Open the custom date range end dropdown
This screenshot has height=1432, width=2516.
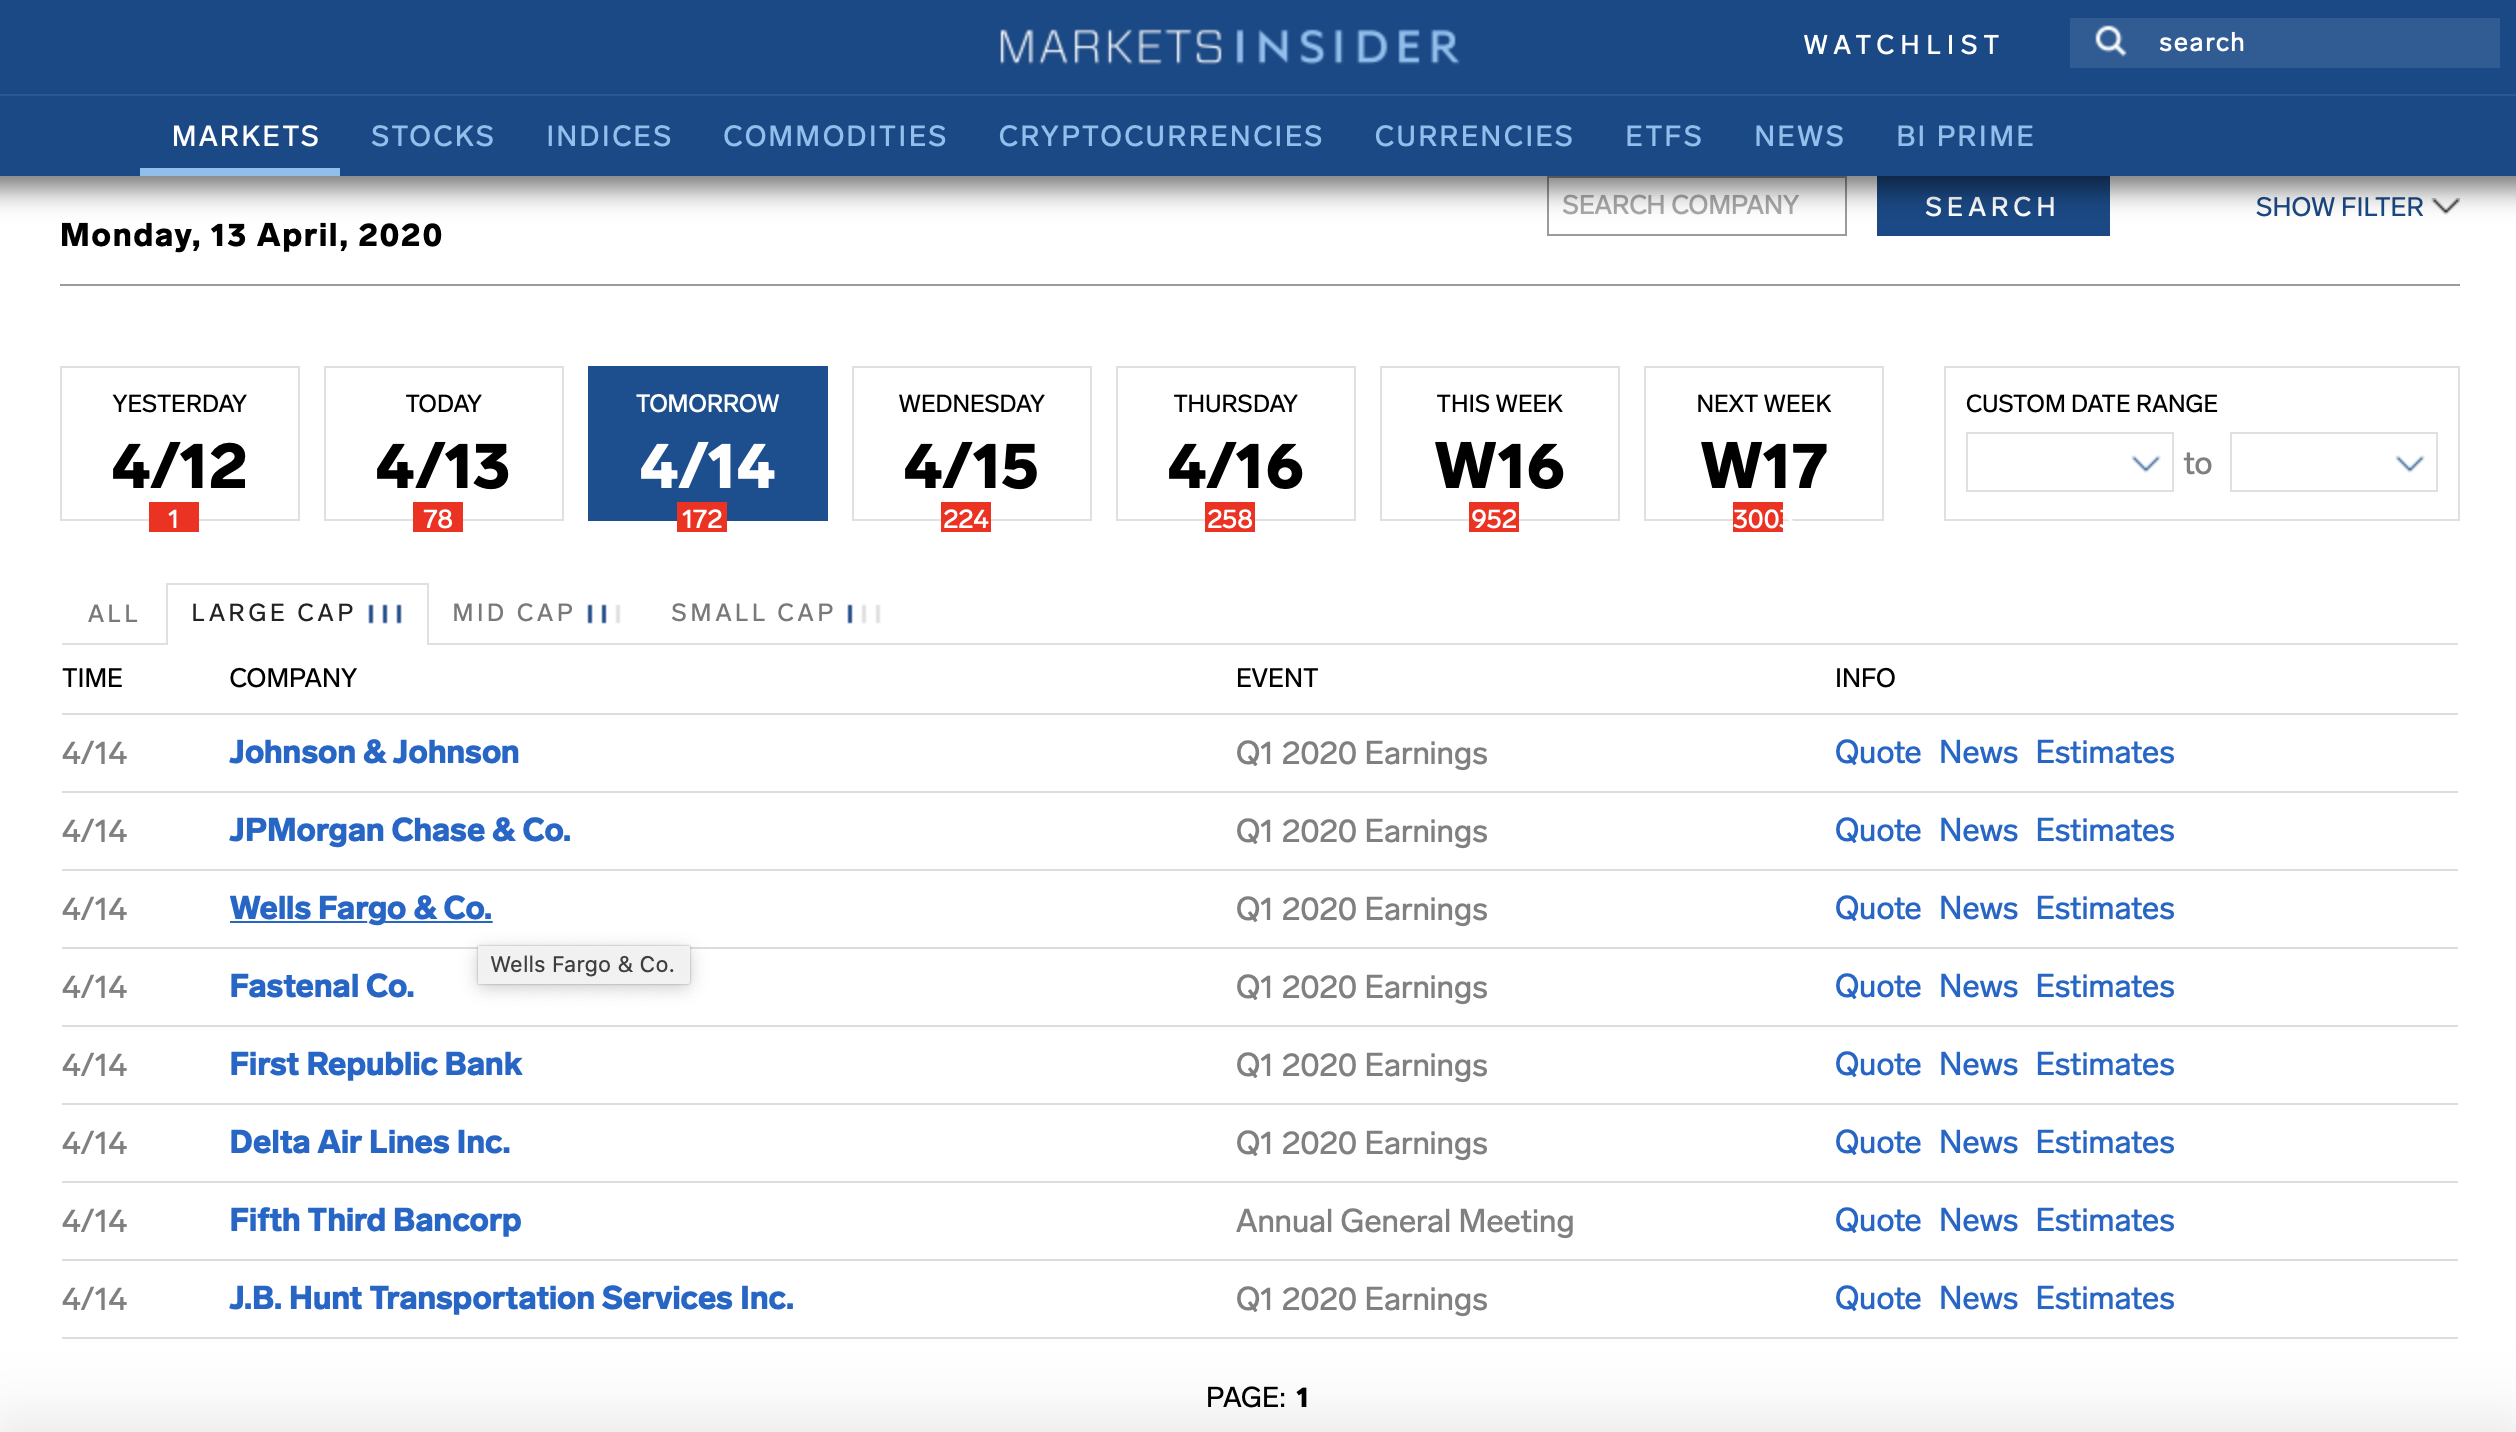coord(2332,462)
